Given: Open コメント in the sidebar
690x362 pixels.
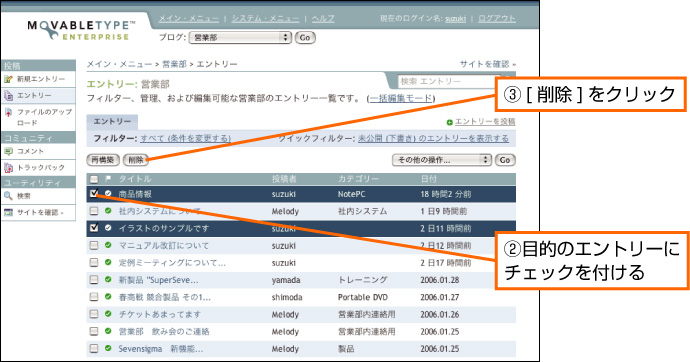Looking at the screenshot, I should click(30, 151).
